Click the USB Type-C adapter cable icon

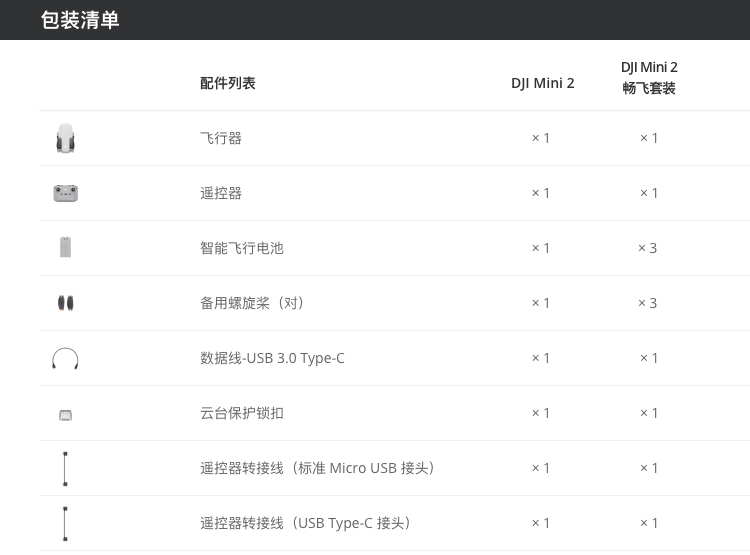[65, 523]
